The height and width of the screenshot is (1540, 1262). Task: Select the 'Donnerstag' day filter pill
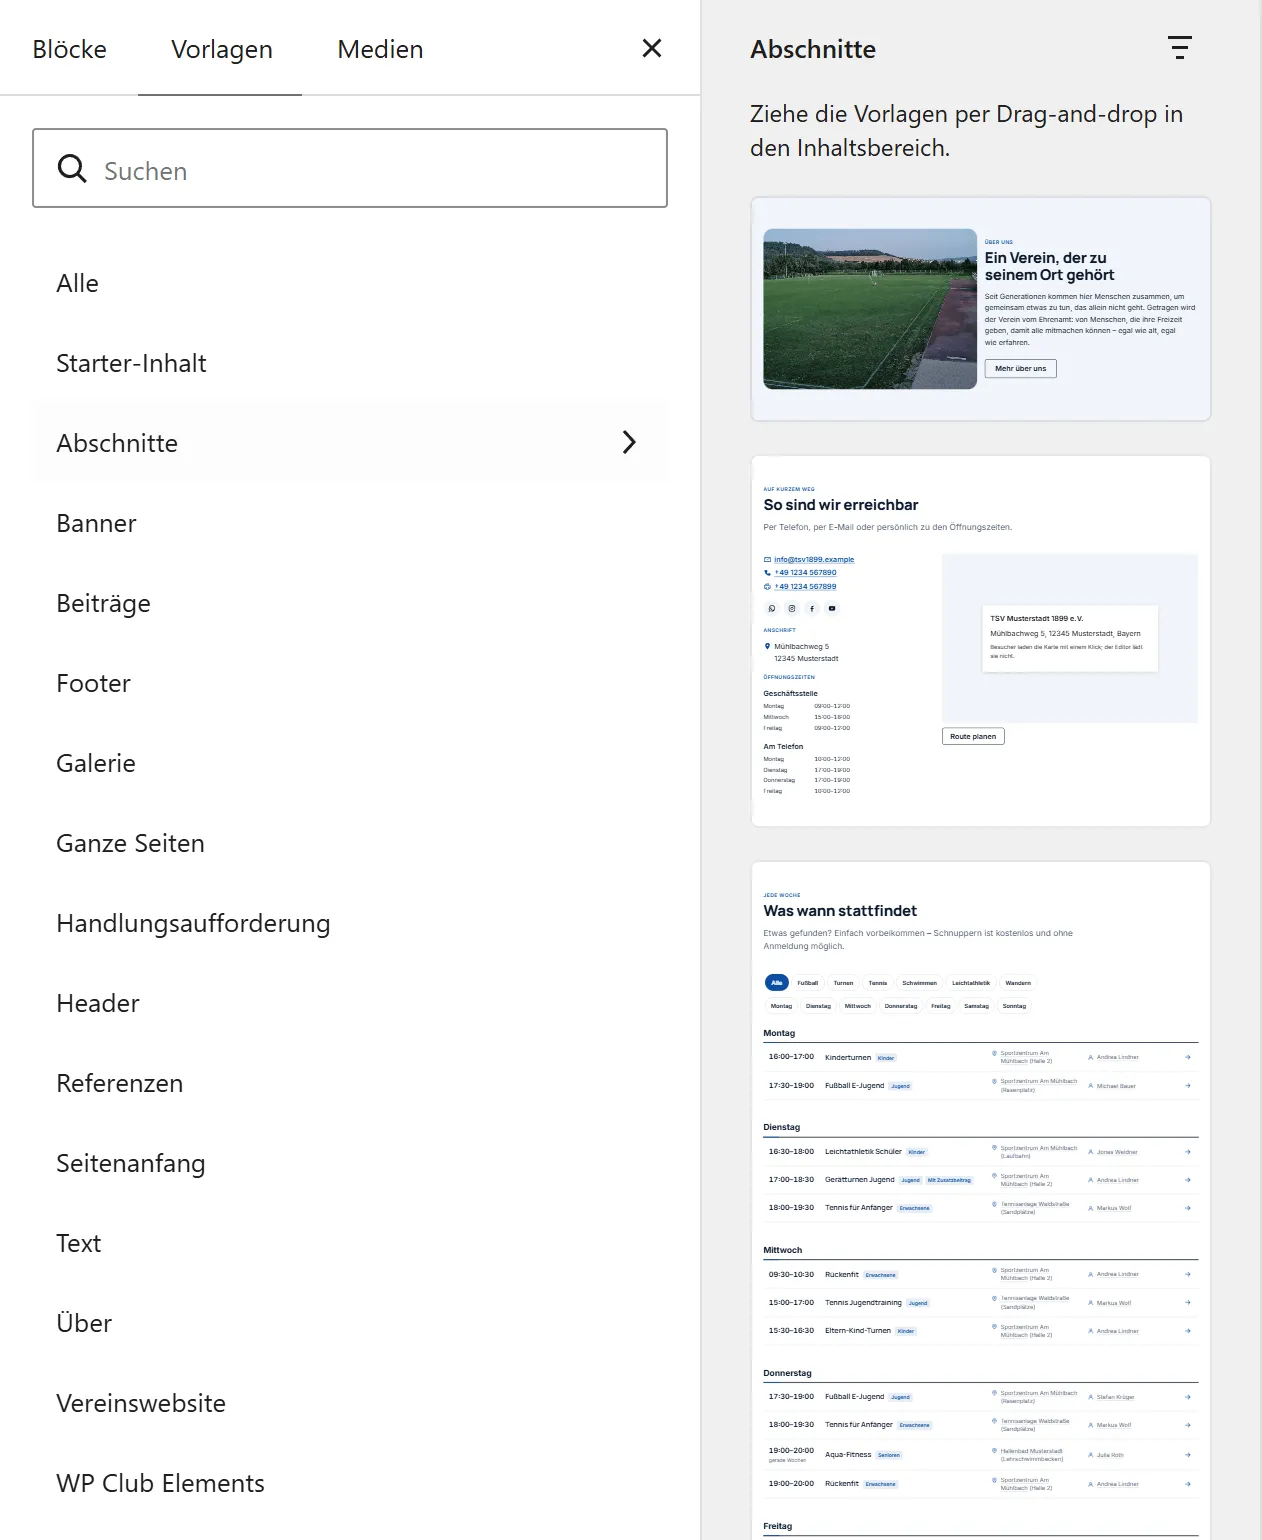click(x=901, y=1006)
